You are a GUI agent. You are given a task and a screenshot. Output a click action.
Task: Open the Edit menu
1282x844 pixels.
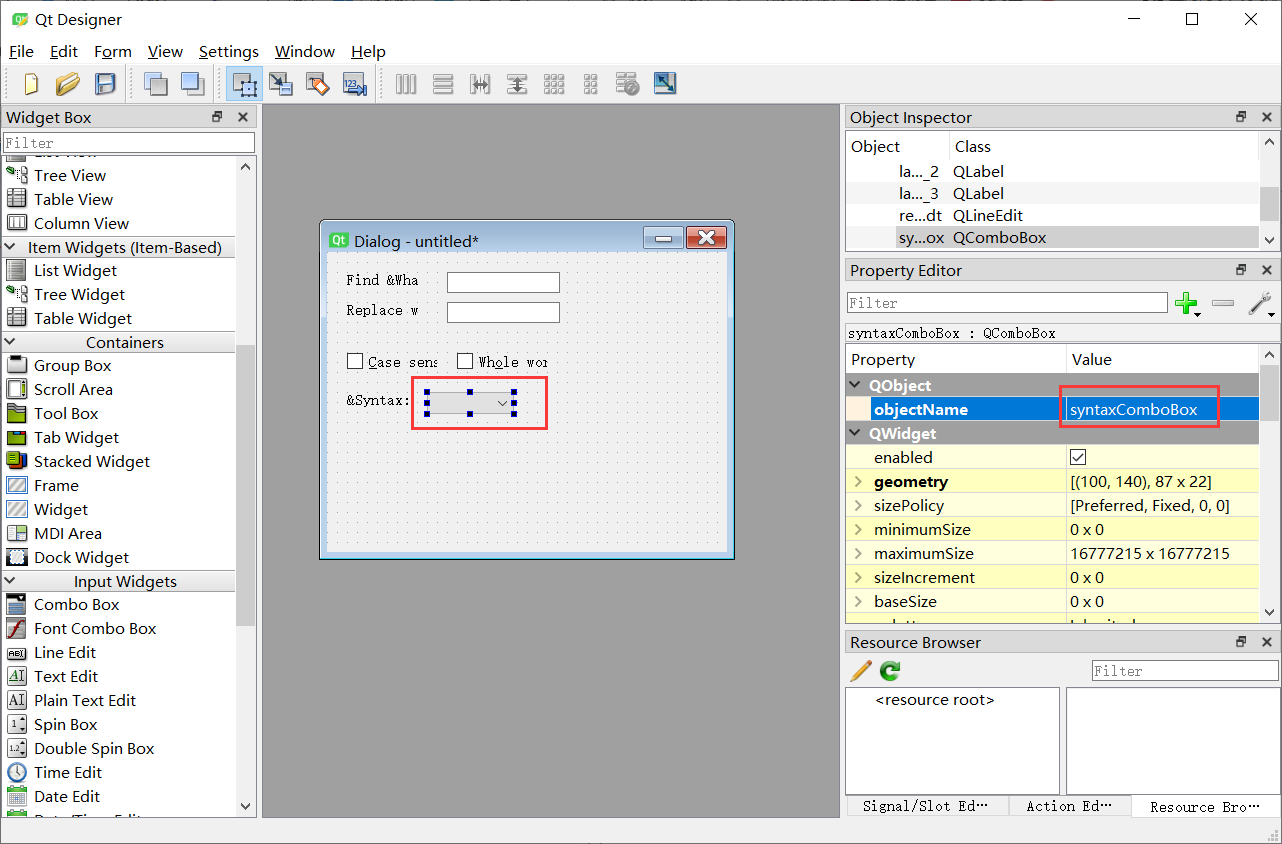pos(64,51)
